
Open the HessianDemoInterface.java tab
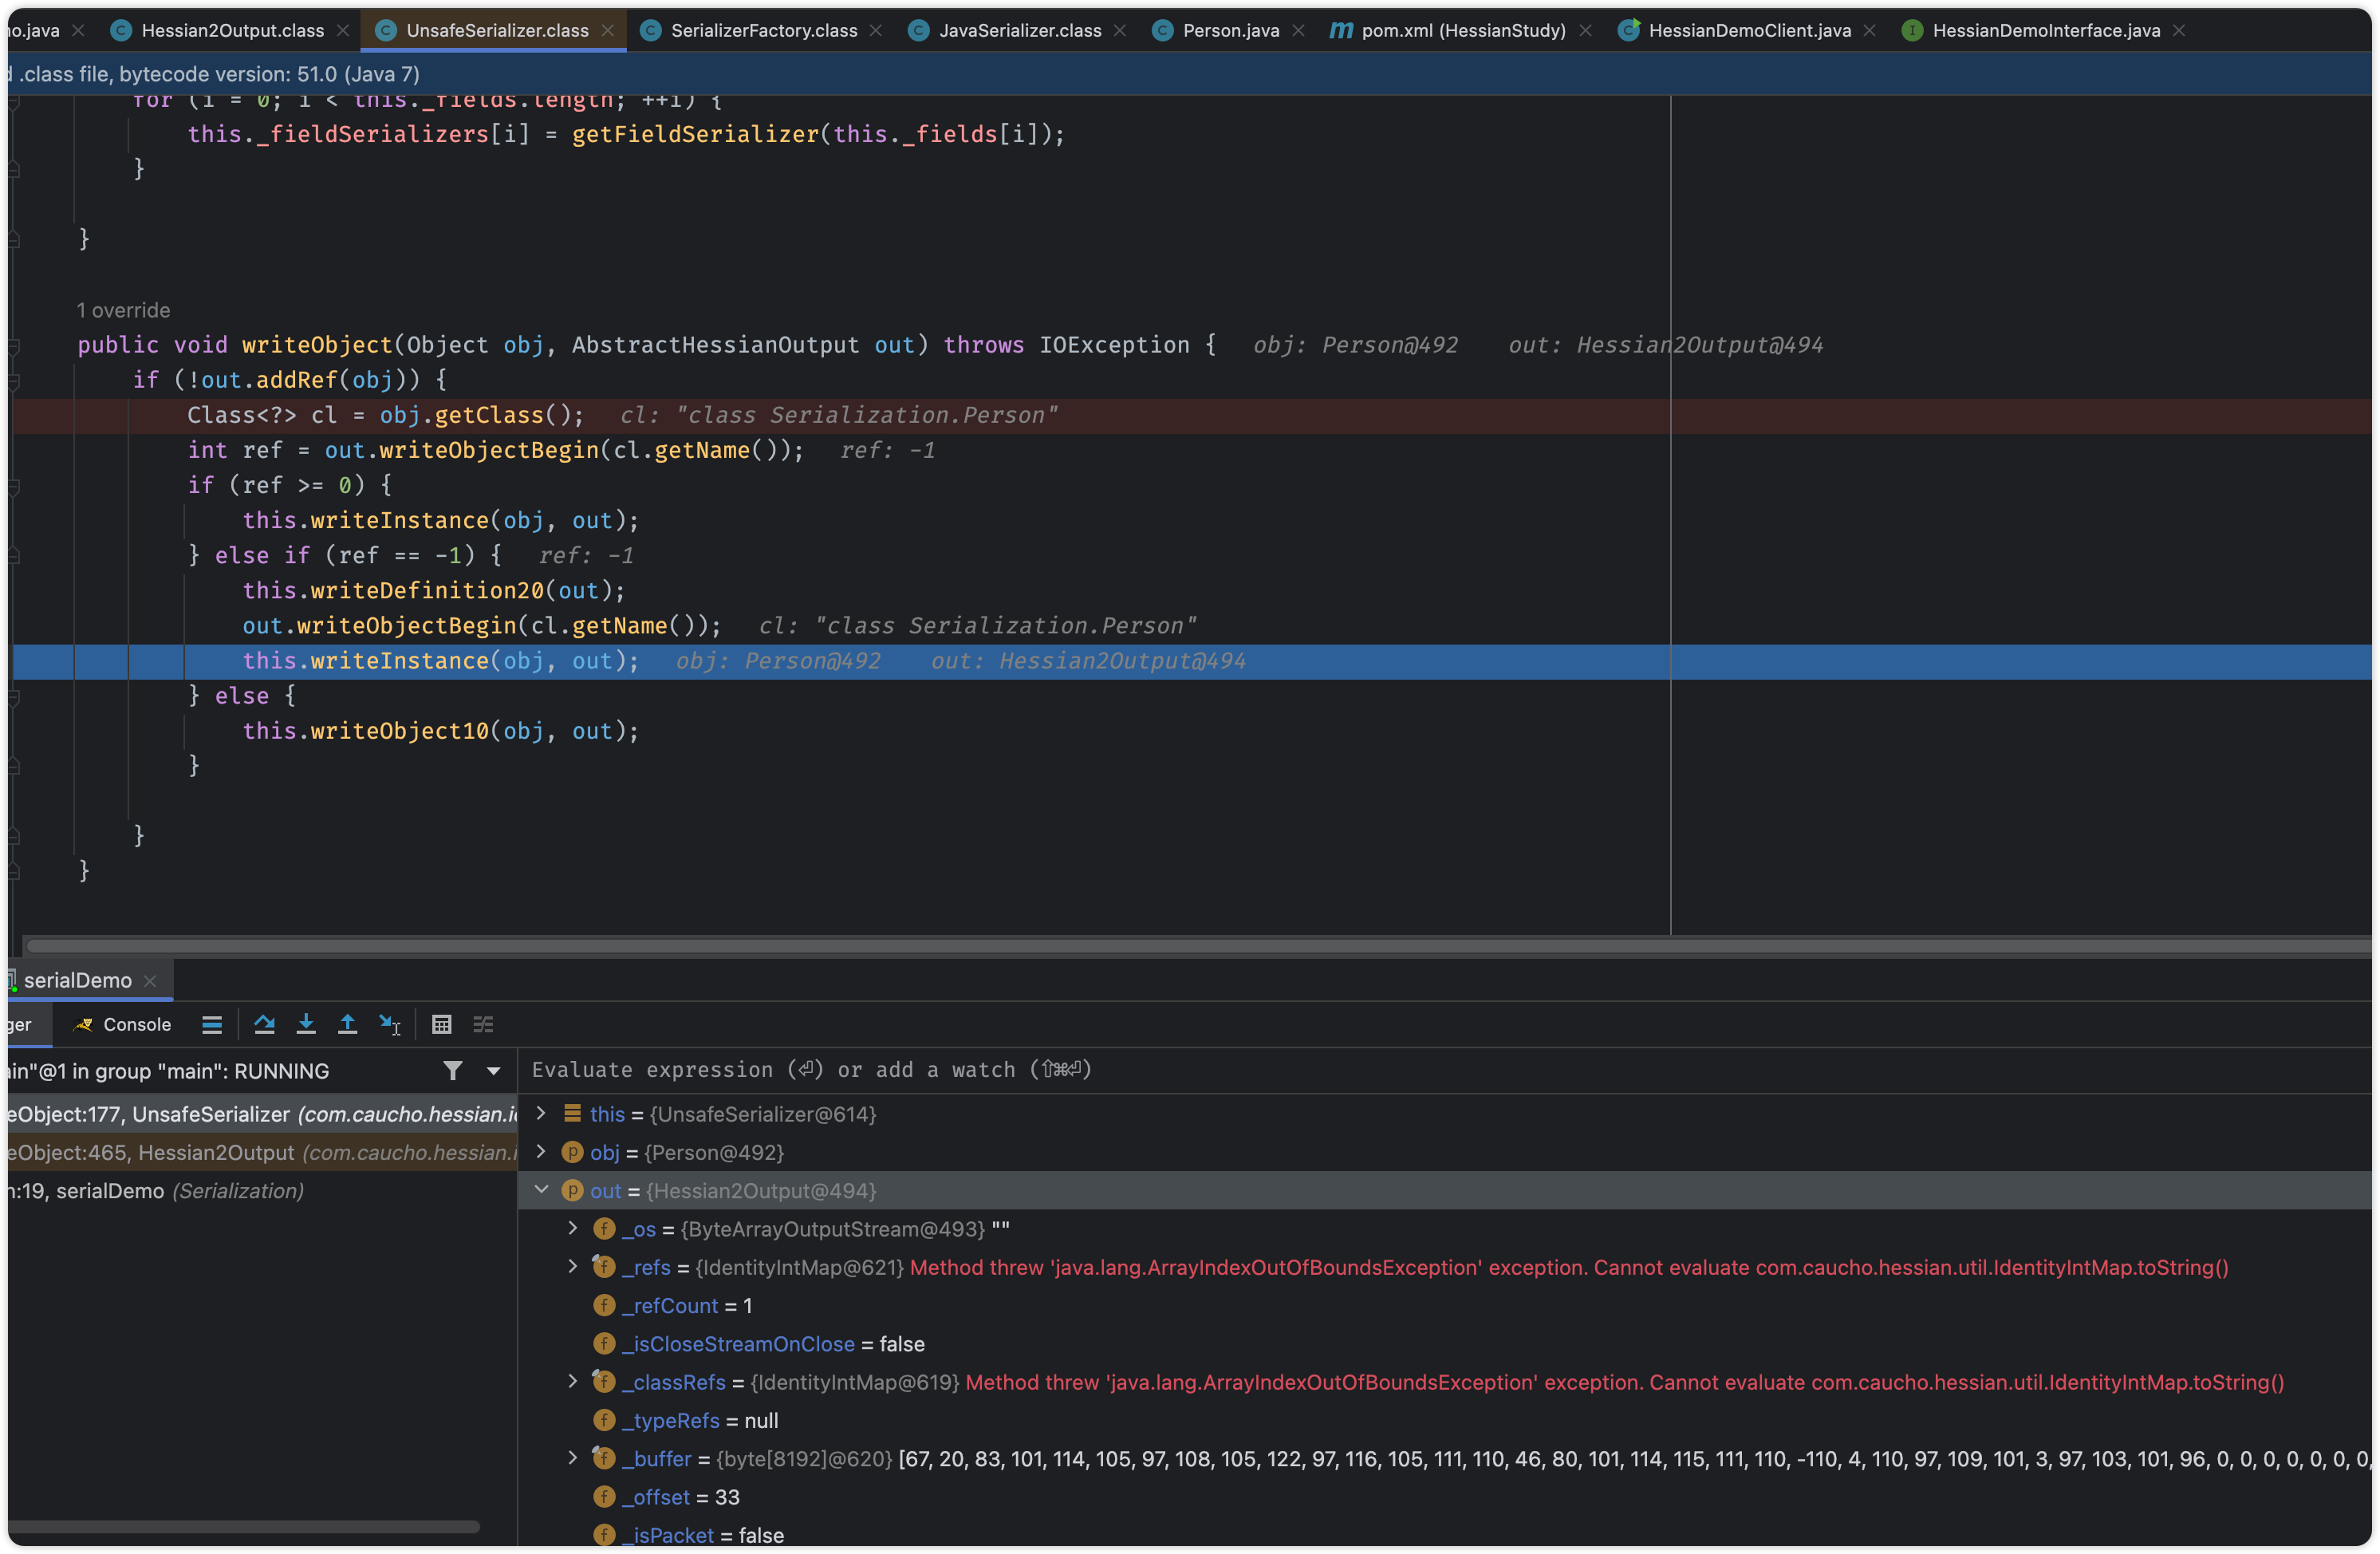pos(2046,30)
